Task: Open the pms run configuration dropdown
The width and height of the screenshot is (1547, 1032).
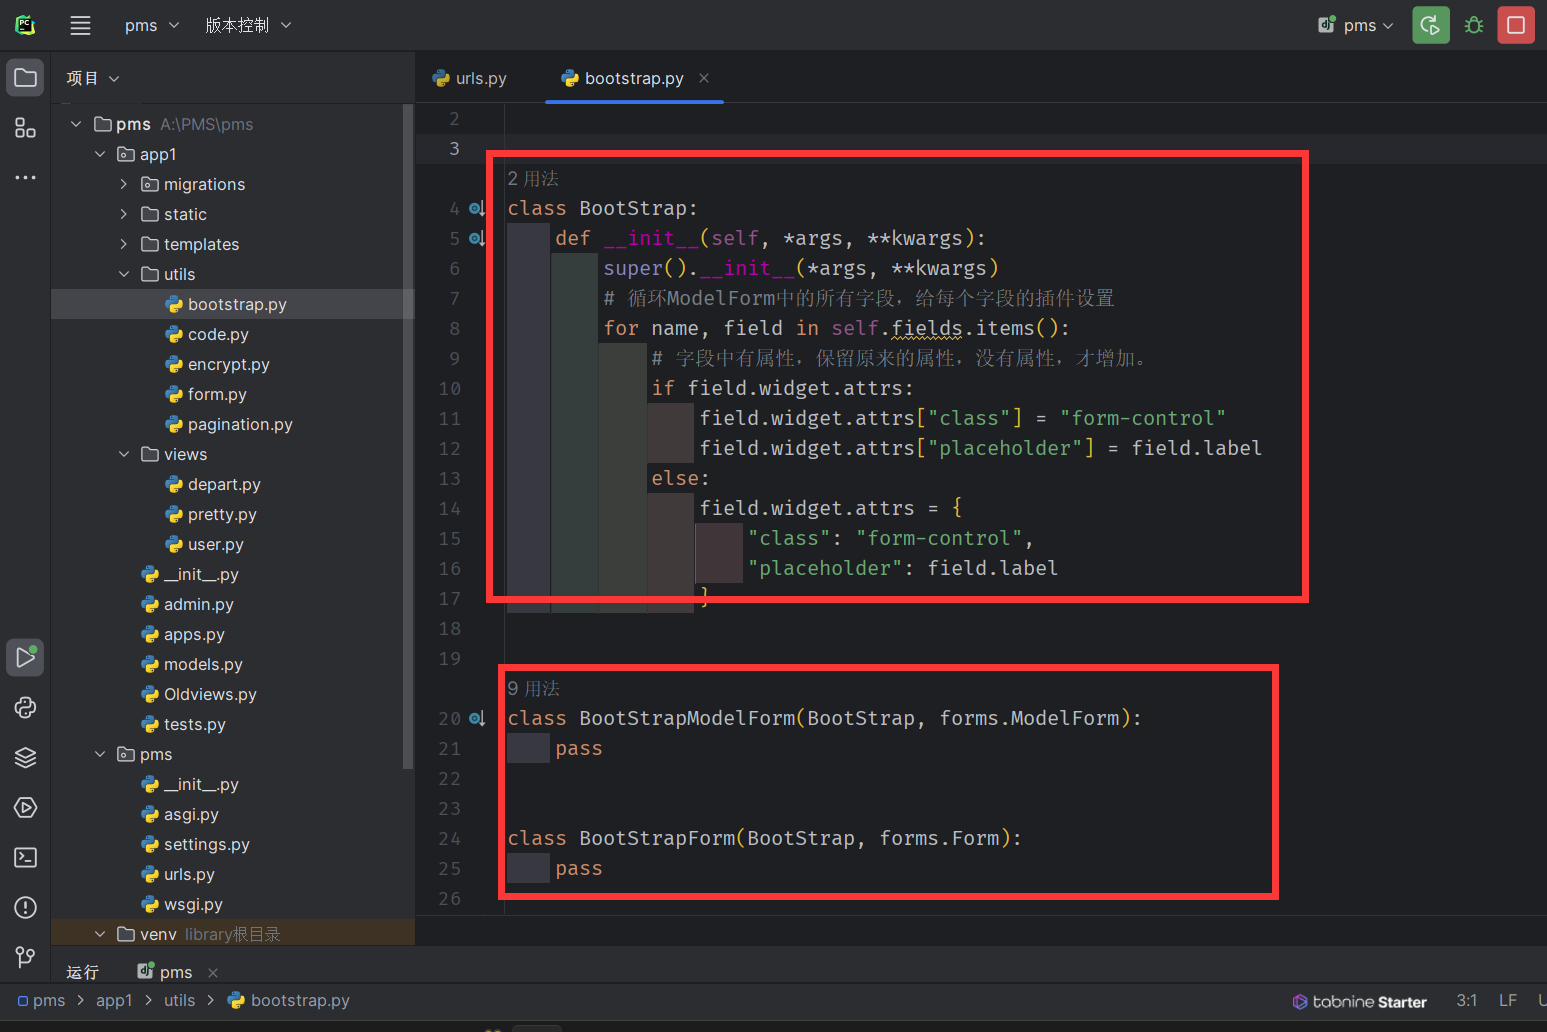Action: pyautogui.click(x=1355, y=26)
